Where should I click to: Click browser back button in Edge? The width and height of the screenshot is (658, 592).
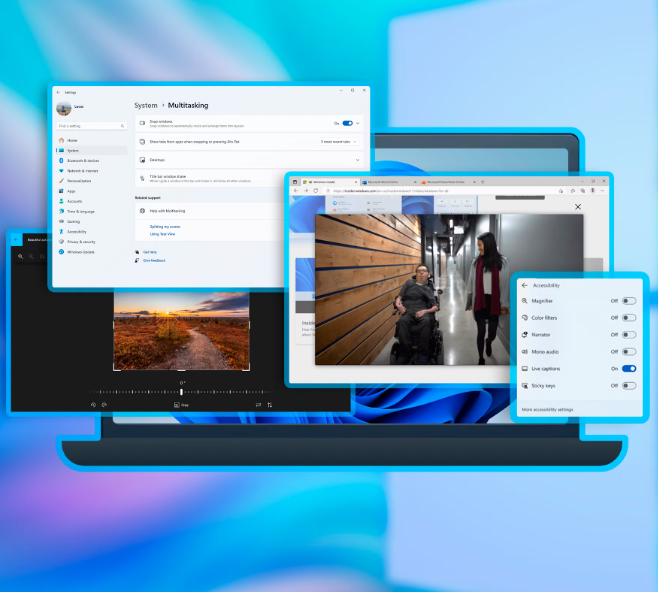296,190
